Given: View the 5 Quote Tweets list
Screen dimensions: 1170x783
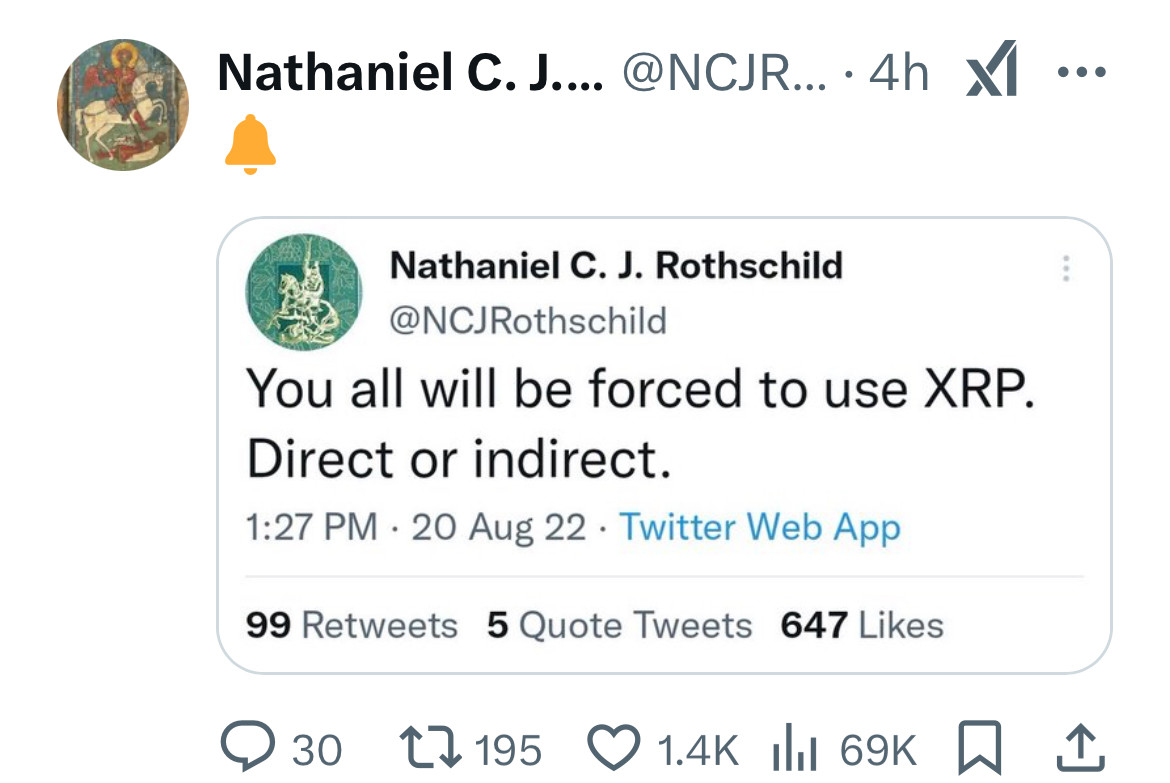Looking at the screenshot, I should click(619, 625).
